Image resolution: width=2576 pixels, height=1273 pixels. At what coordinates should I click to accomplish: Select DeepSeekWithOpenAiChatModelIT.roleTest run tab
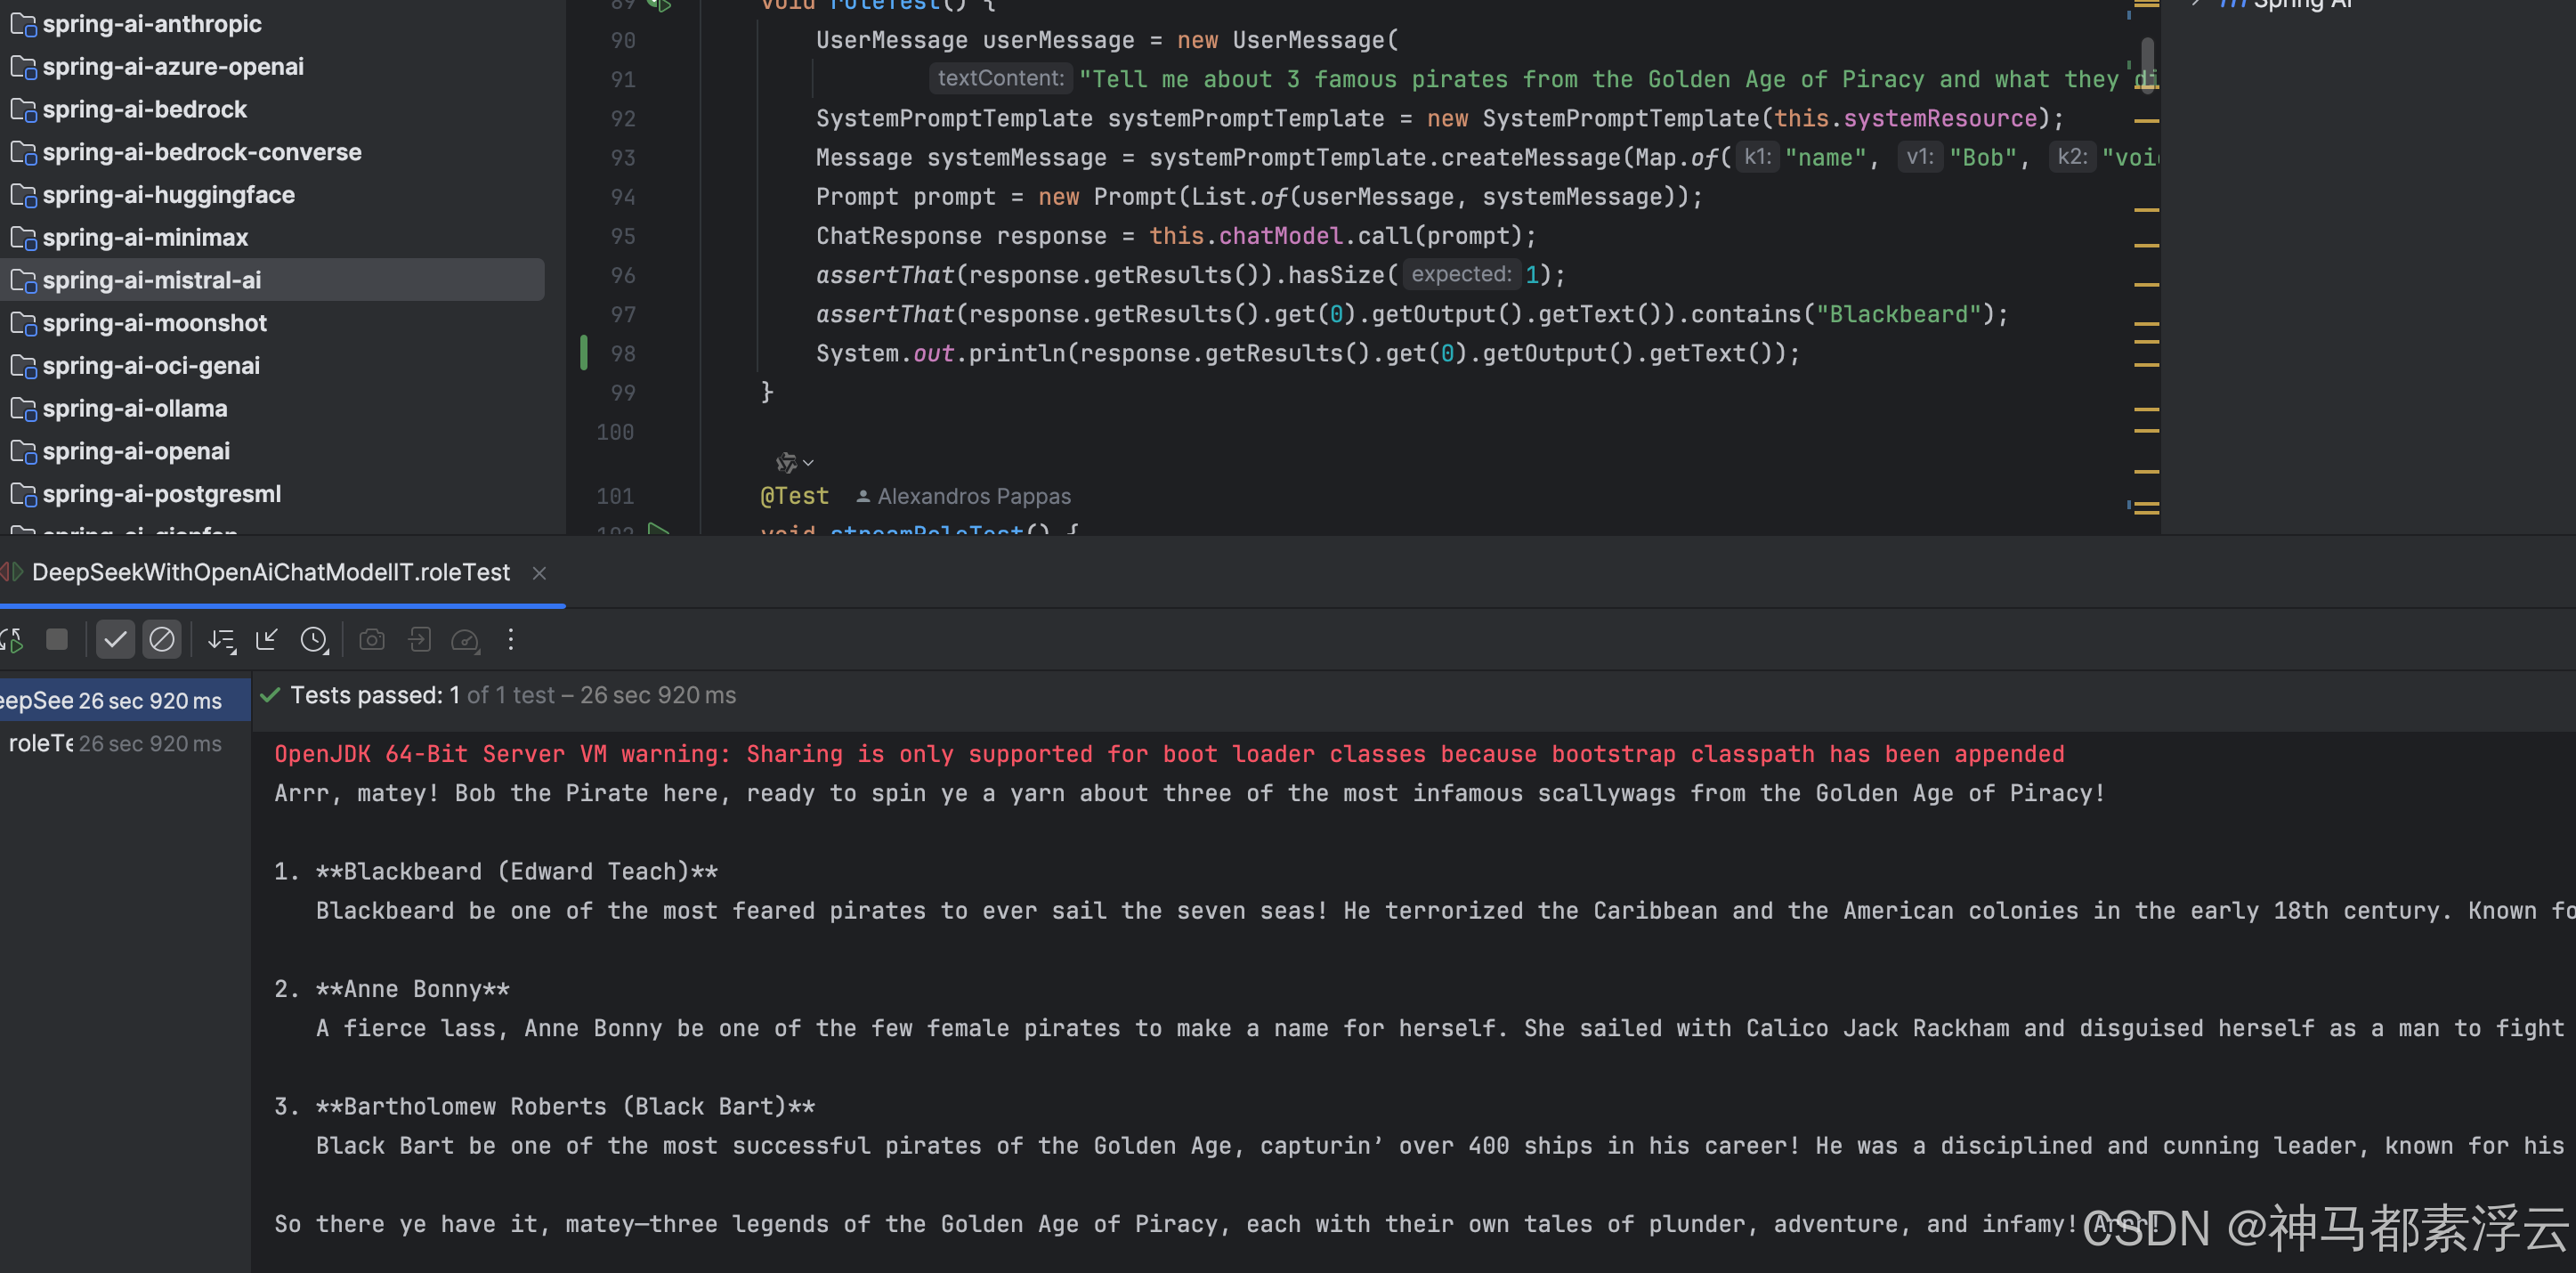coord(270,573)
